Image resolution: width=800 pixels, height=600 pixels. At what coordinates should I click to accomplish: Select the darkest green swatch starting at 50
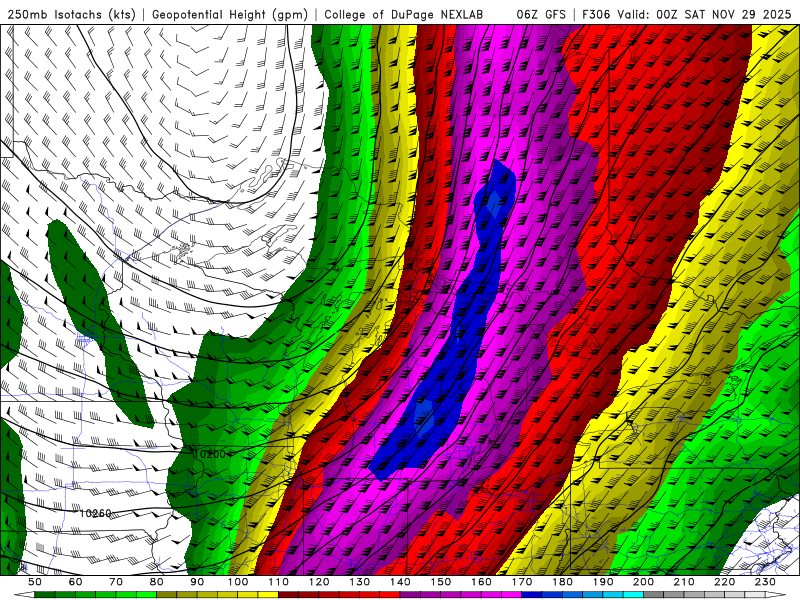click(45, 595)
